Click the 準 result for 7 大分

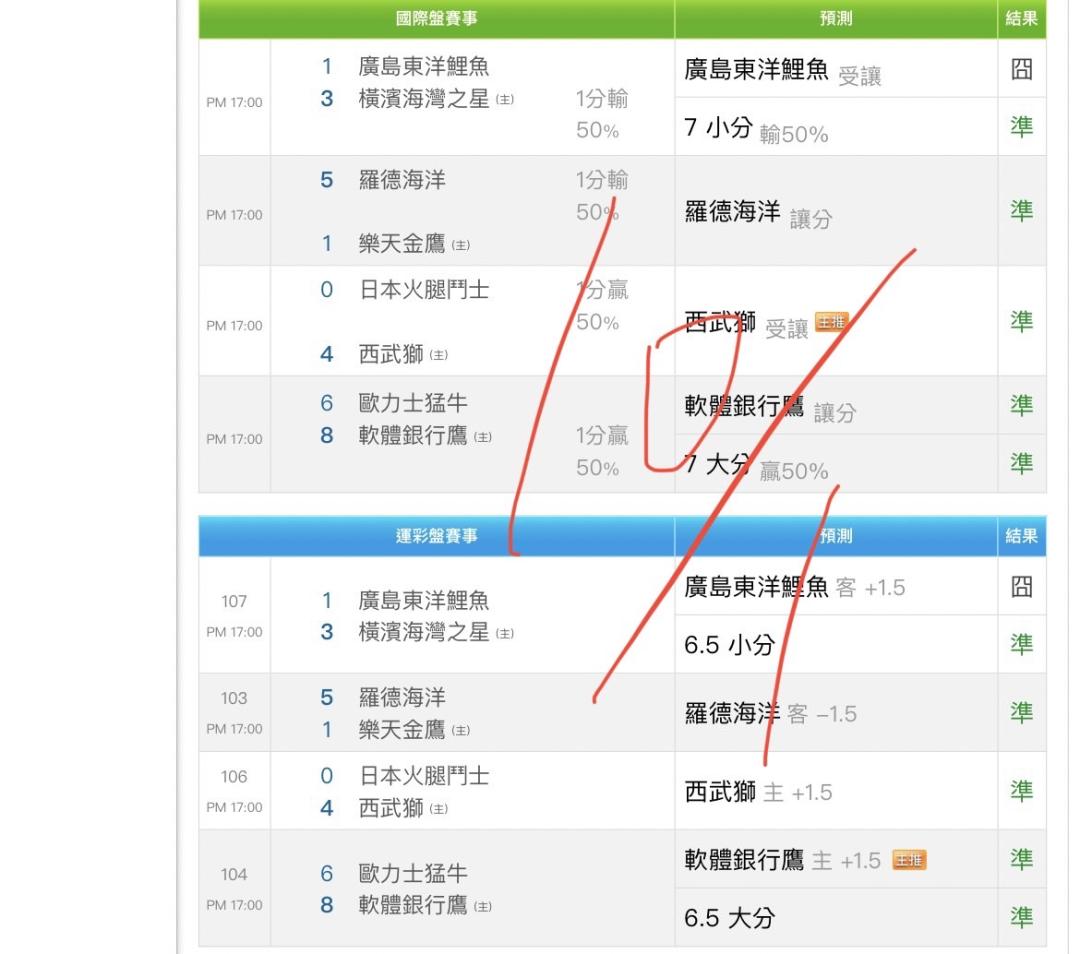1021,463
